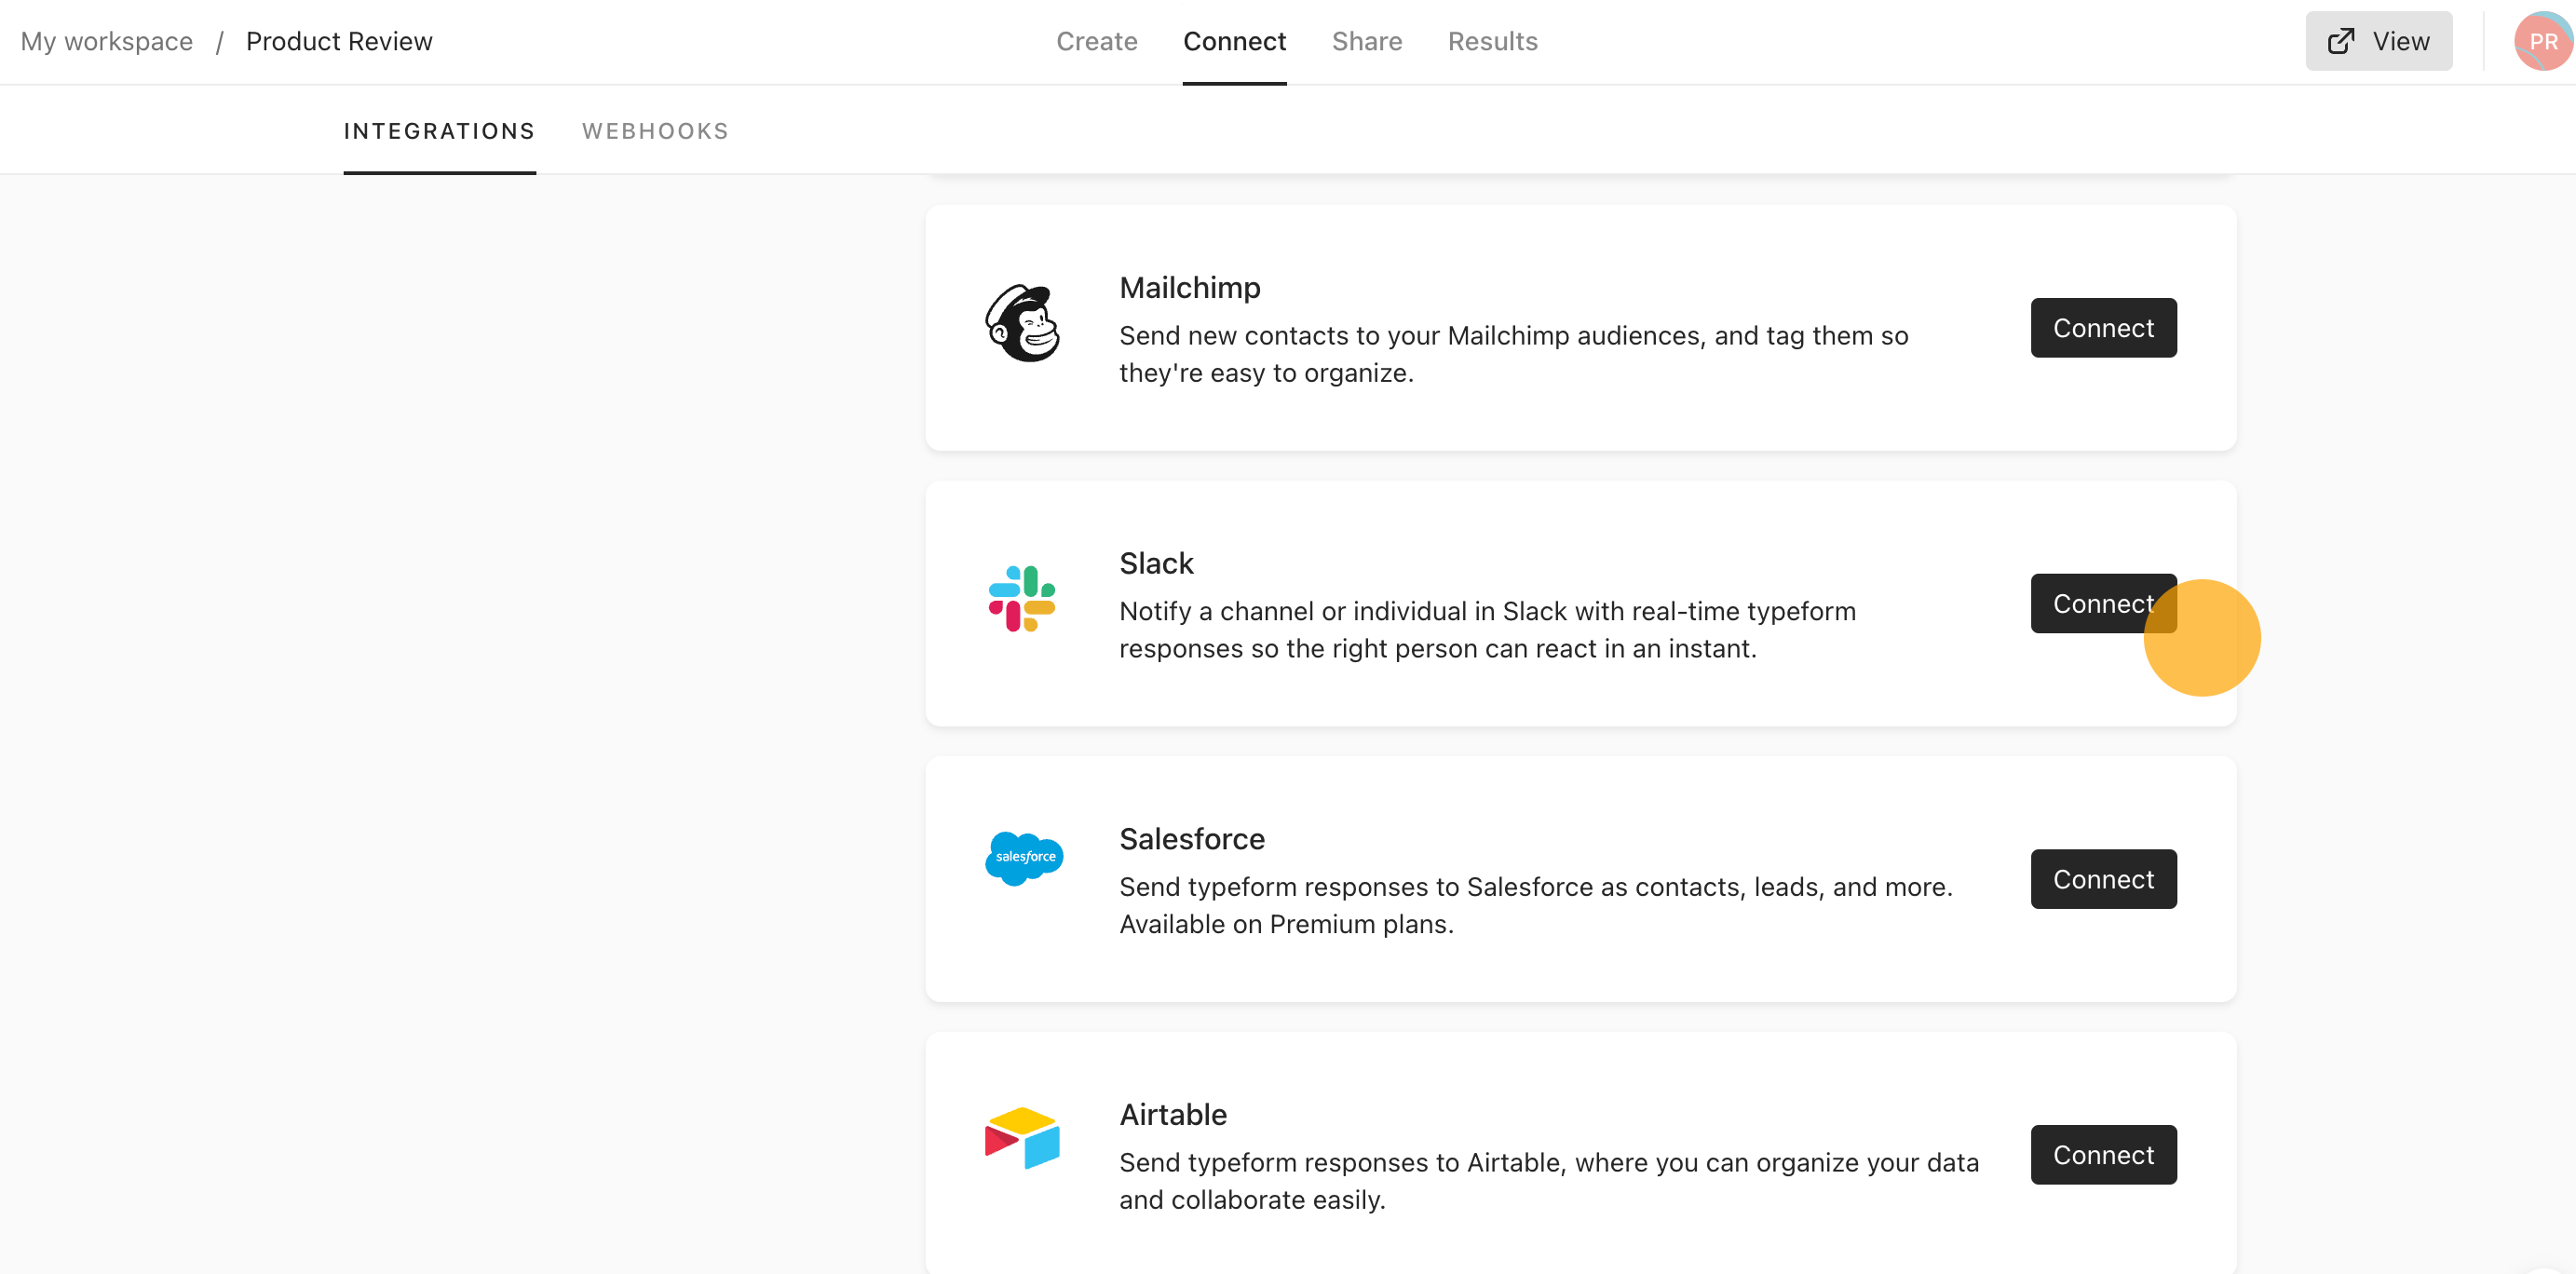Switch to the INTEGRATIONS tab
Viewport: 2576px width, 1274px height.
pos(439,129)
